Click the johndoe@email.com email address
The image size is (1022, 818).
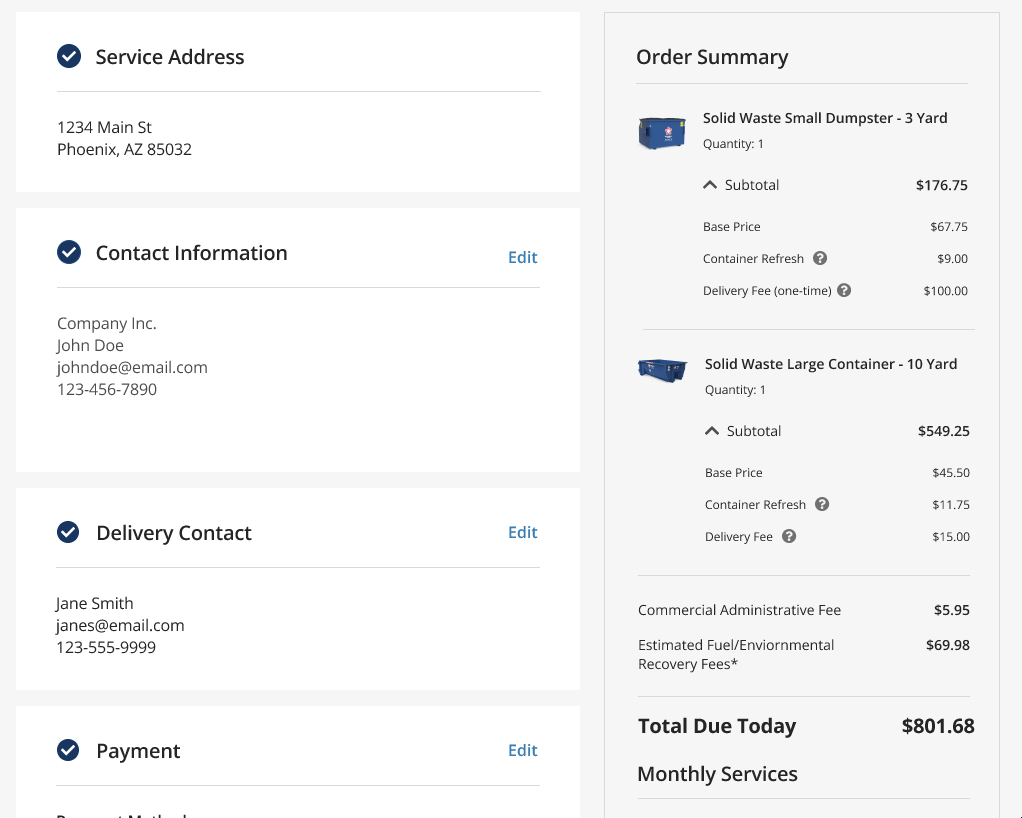tap(132, 367)
